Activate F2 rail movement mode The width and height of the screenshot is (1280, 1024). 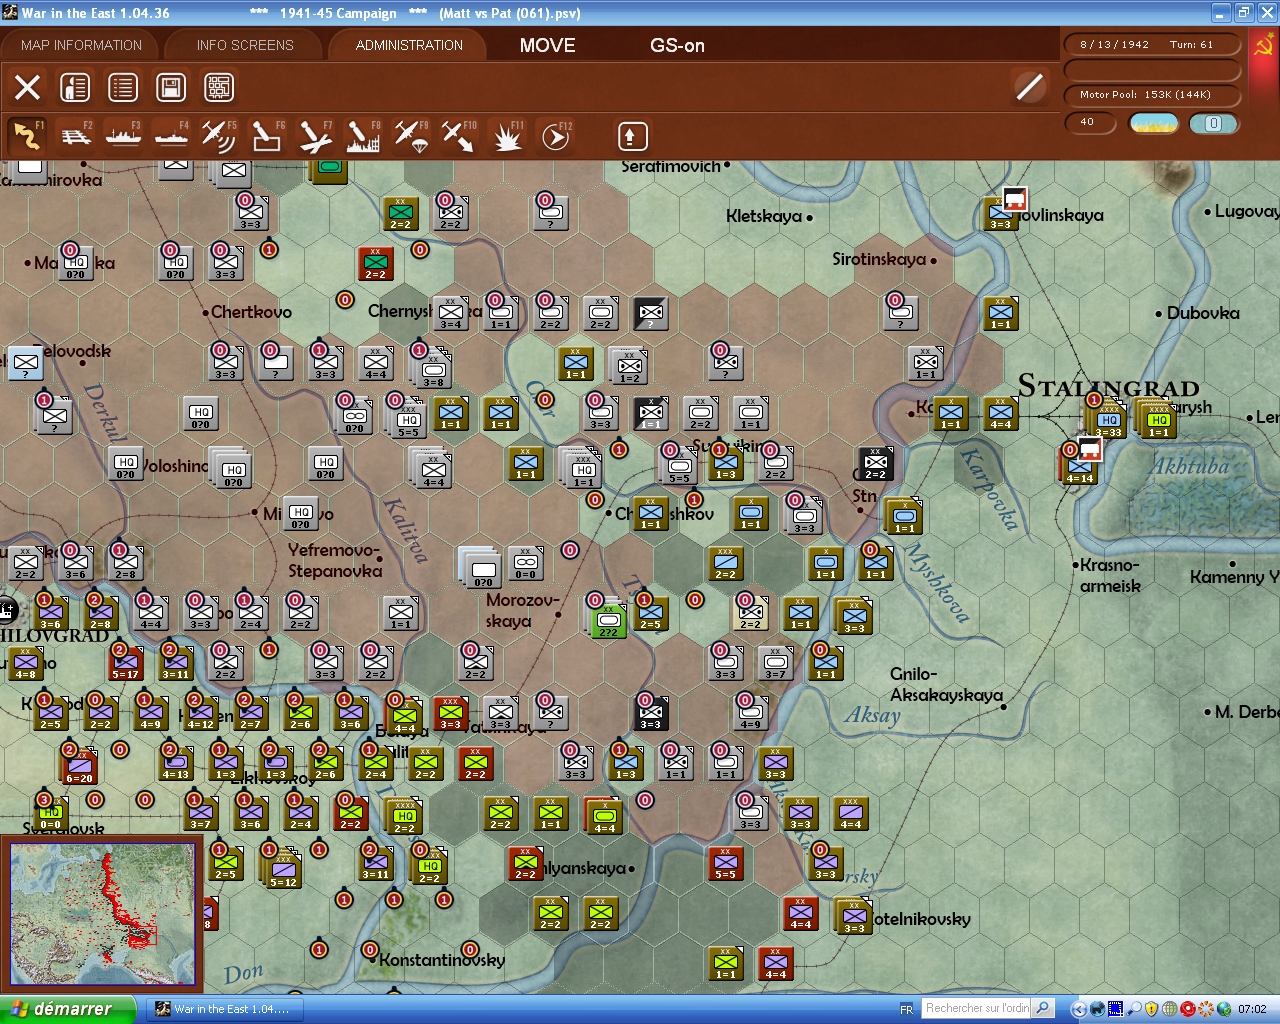[75, 135]
